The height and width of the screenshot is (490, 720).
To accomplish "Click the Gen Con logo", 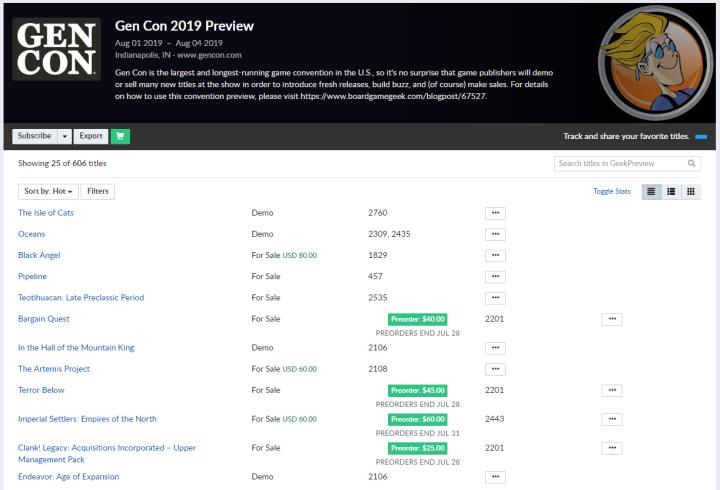I will pos(56,49).
